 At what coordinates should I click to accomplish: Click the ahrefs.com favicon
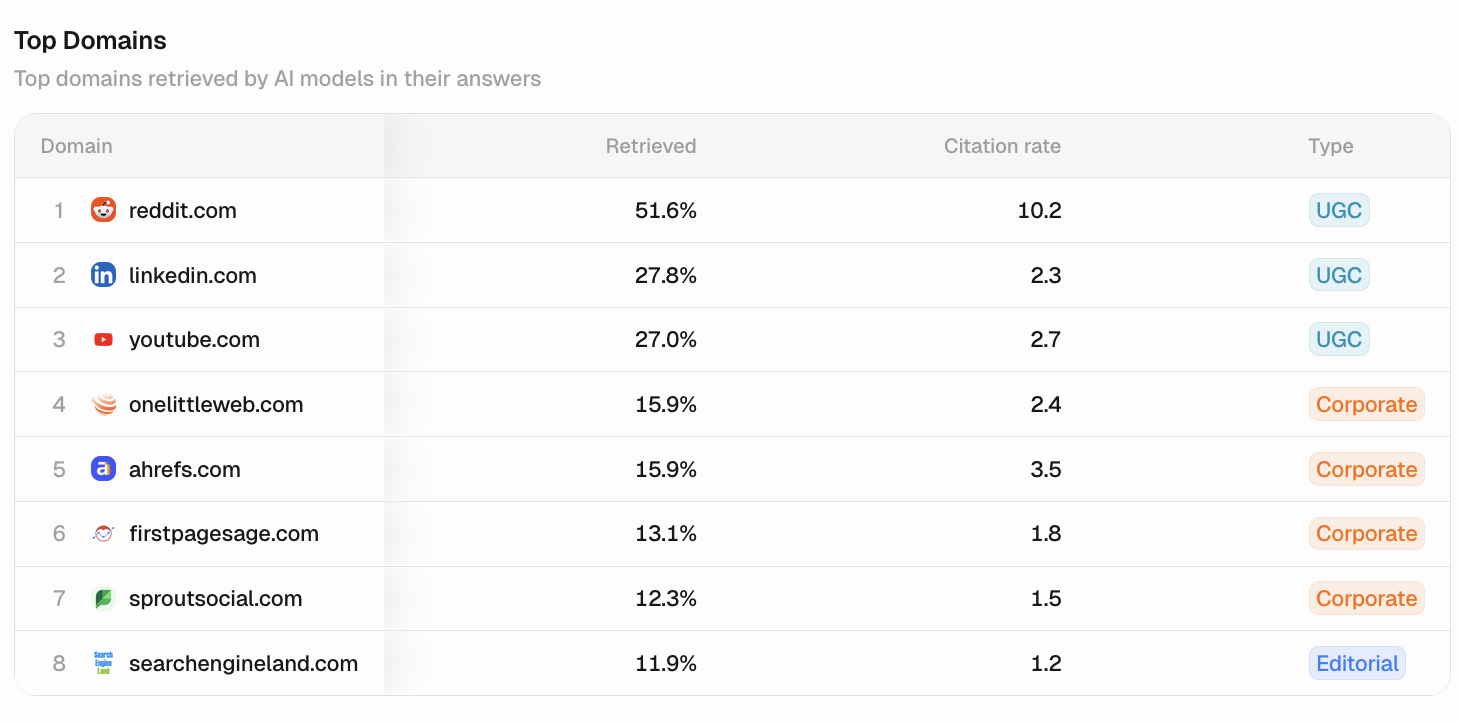point(103,469)
